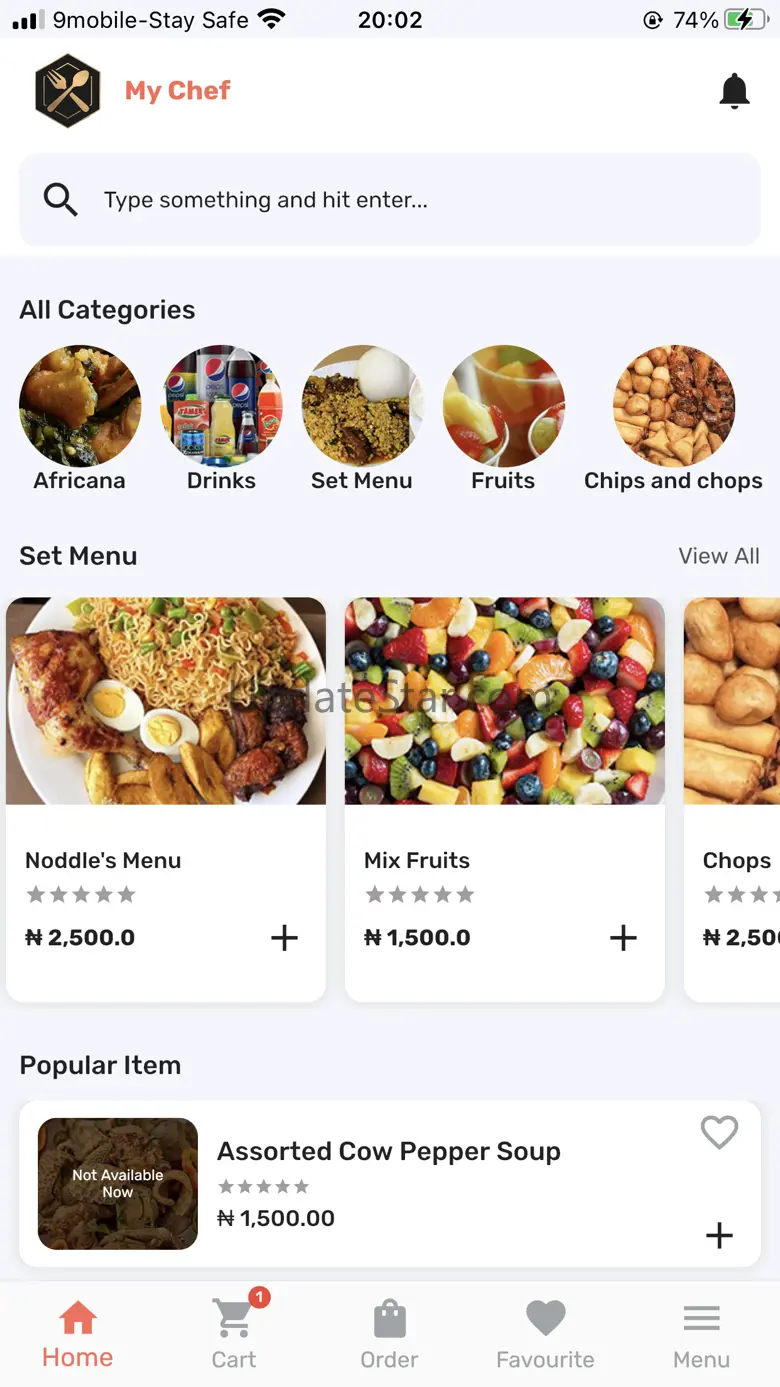Image resolution: width=780 pixels, height=1387 pixels.
Task: View all Set Menu items
Action: (719, 556)
